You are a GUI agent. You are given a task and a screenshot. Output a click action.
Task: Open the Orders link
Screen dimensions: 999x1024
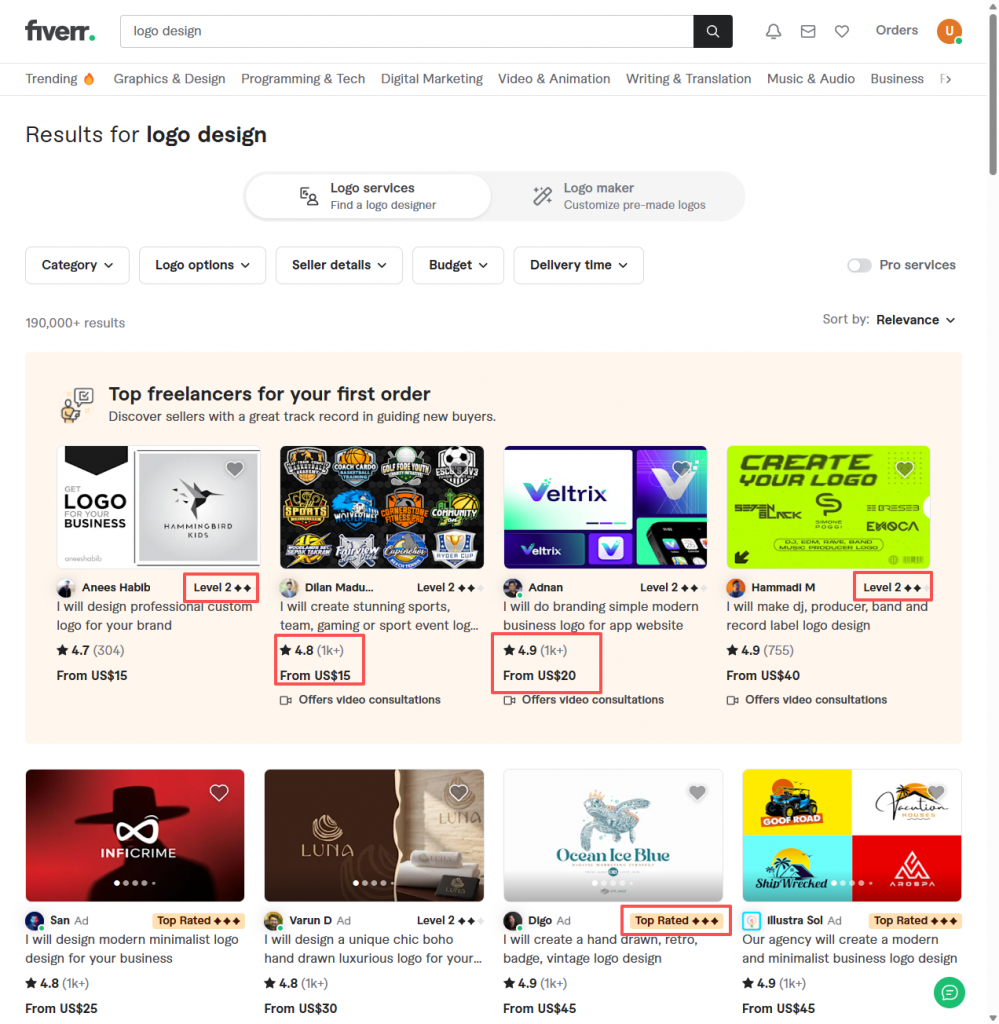click(896, 30)
